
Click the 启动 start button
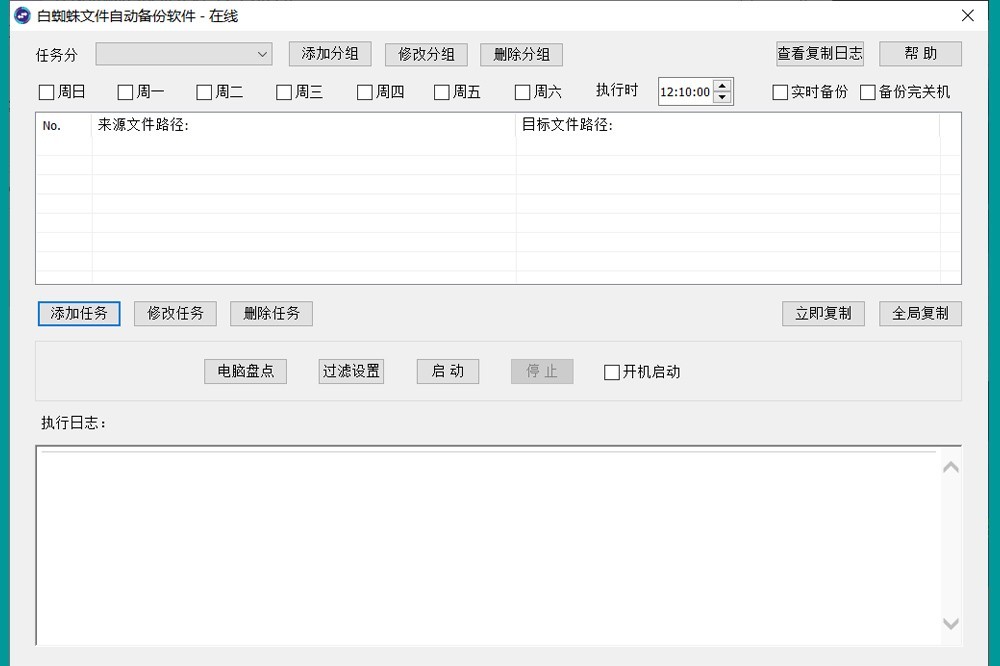pos(448,371)
